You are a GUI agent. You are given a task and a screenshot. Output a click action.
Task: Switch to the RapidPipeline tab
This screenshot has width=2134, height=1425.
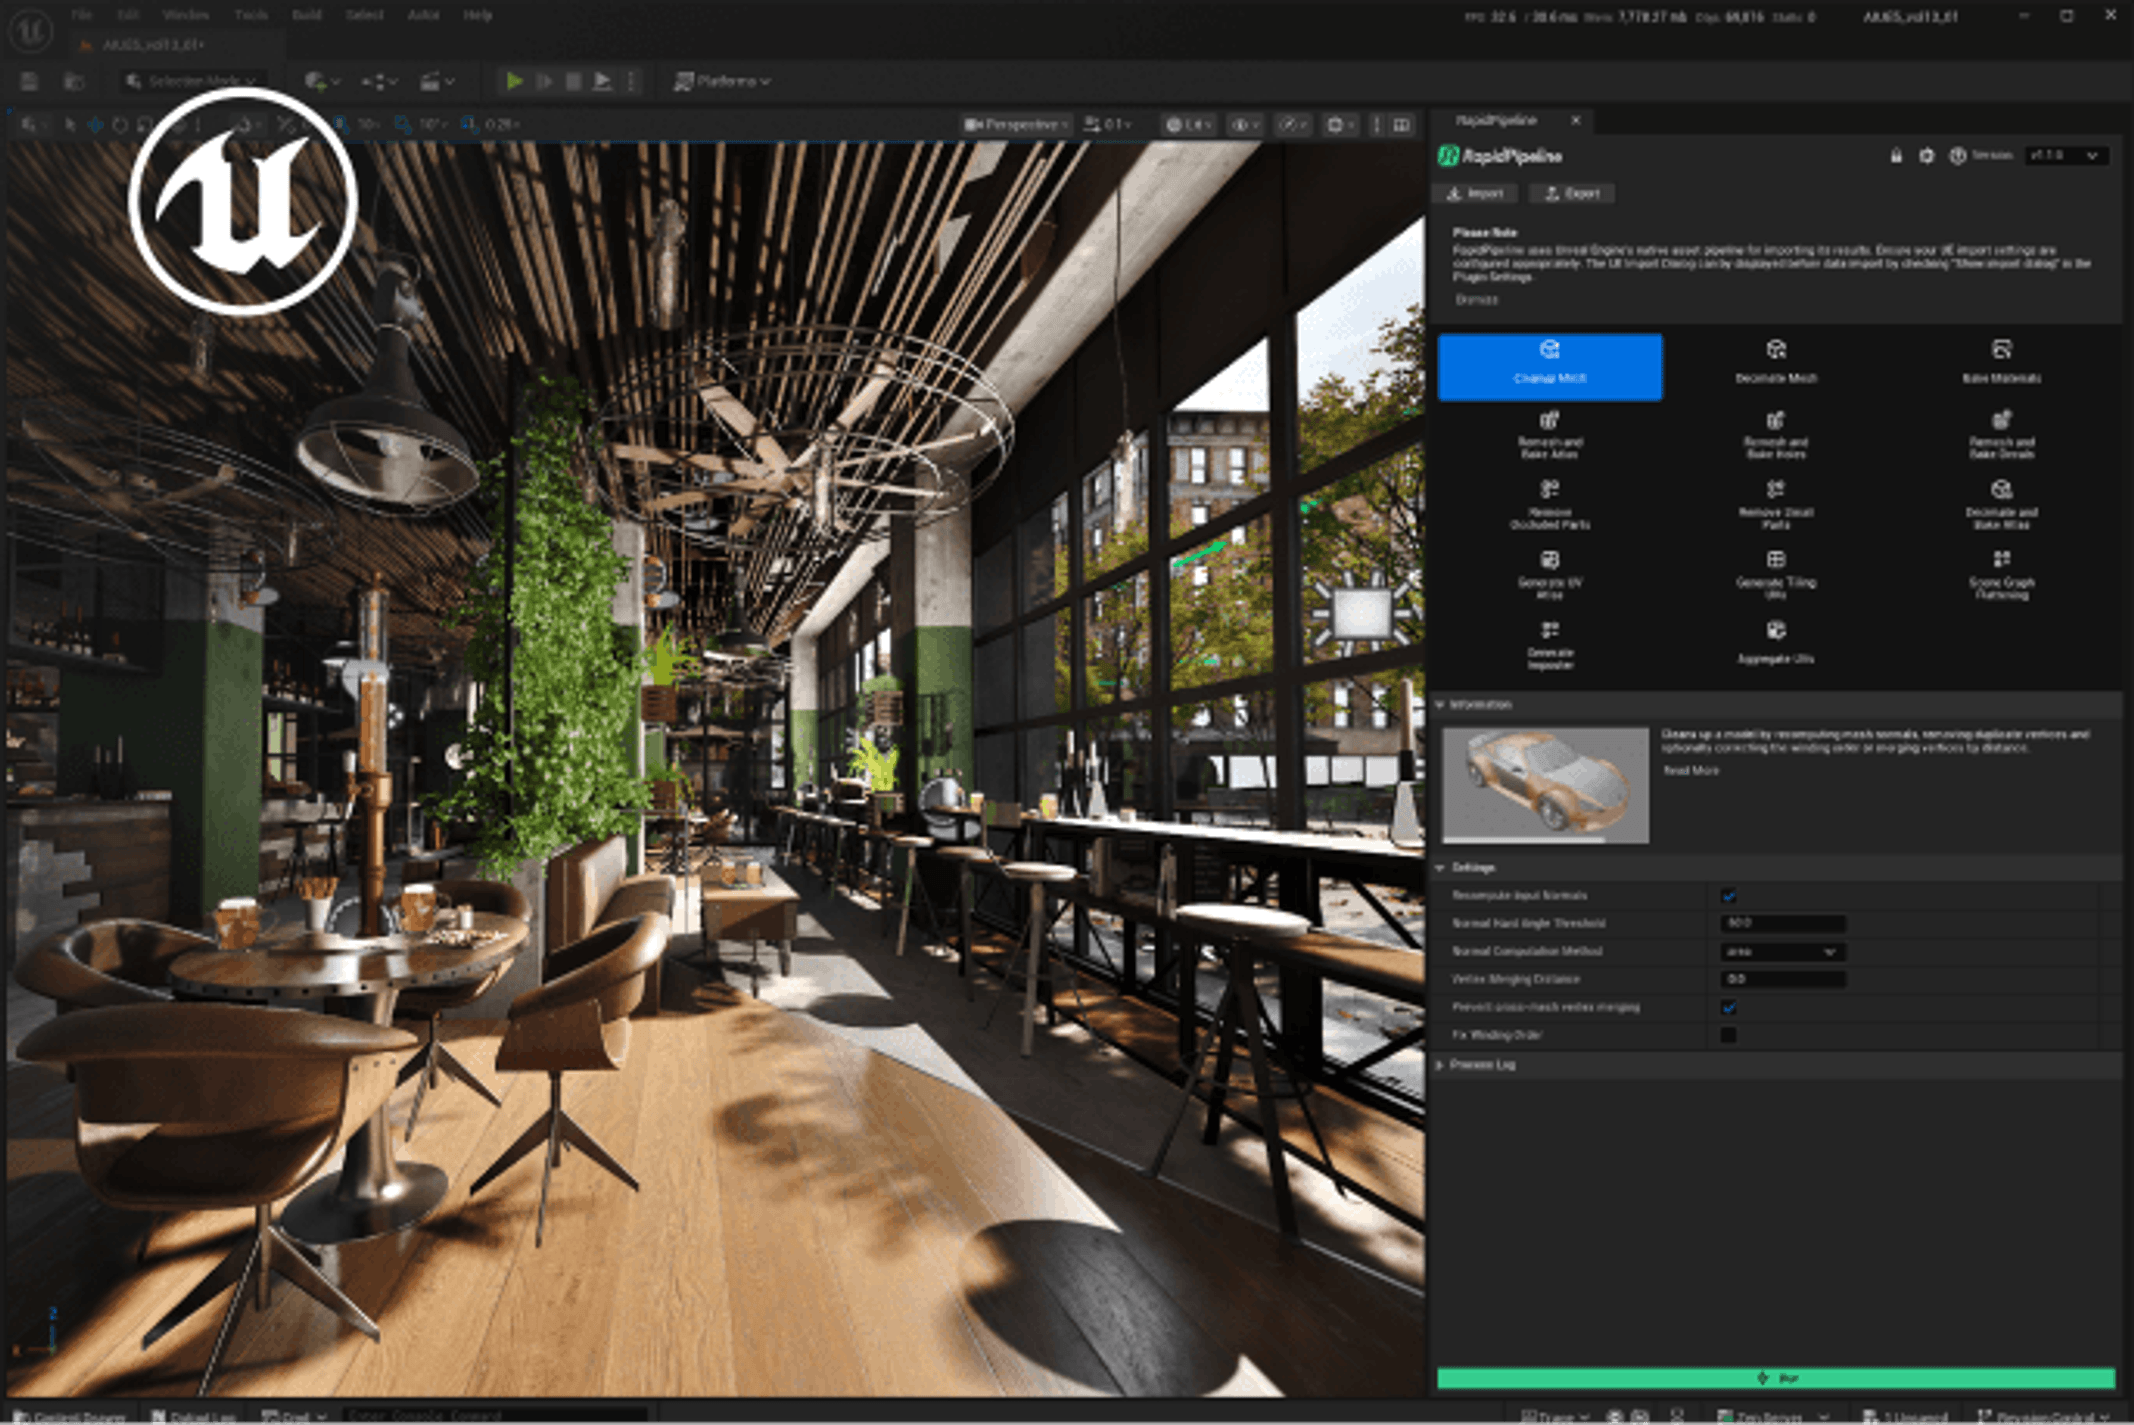click(1497, 120)
